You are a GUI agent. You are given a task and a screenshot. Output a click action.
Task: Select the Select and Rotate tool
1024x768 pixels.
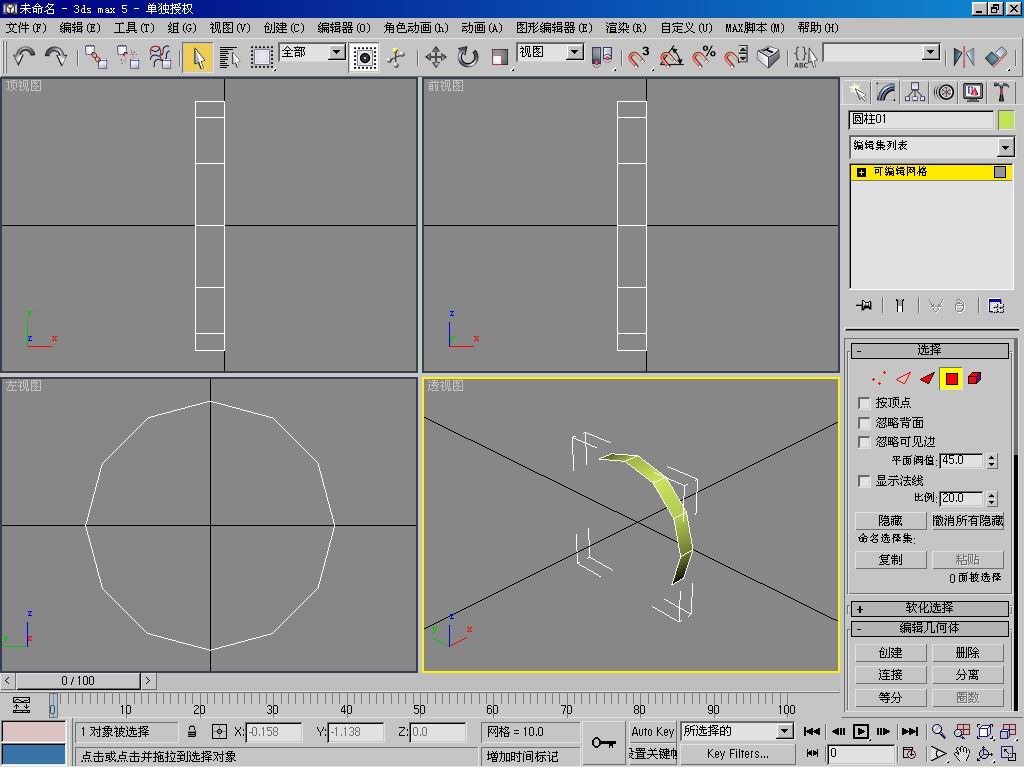pos(468,57)
